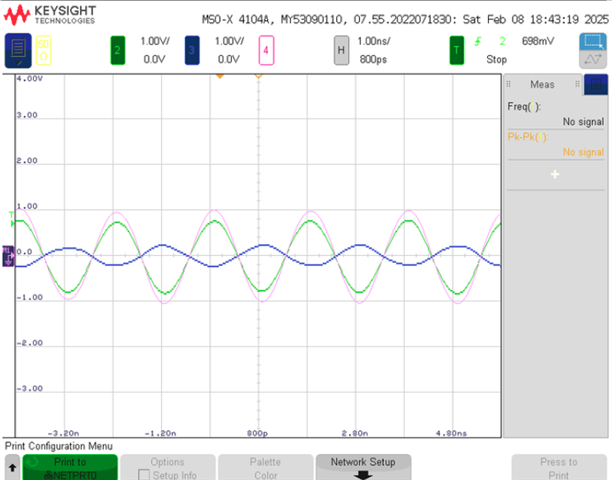Click the Keysight logo
Screen dimensions: 612x480
(50, 15)
